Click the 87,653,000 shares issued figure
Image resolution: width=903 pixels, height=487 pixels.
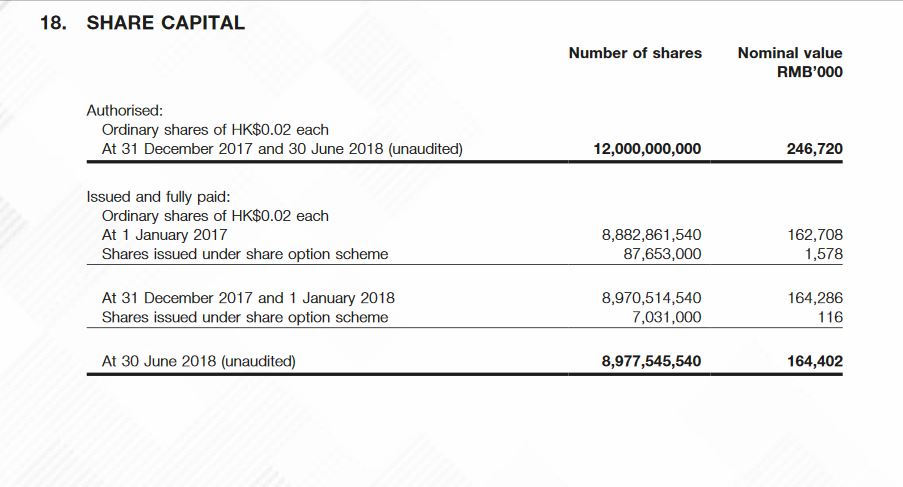coord(661,254)
